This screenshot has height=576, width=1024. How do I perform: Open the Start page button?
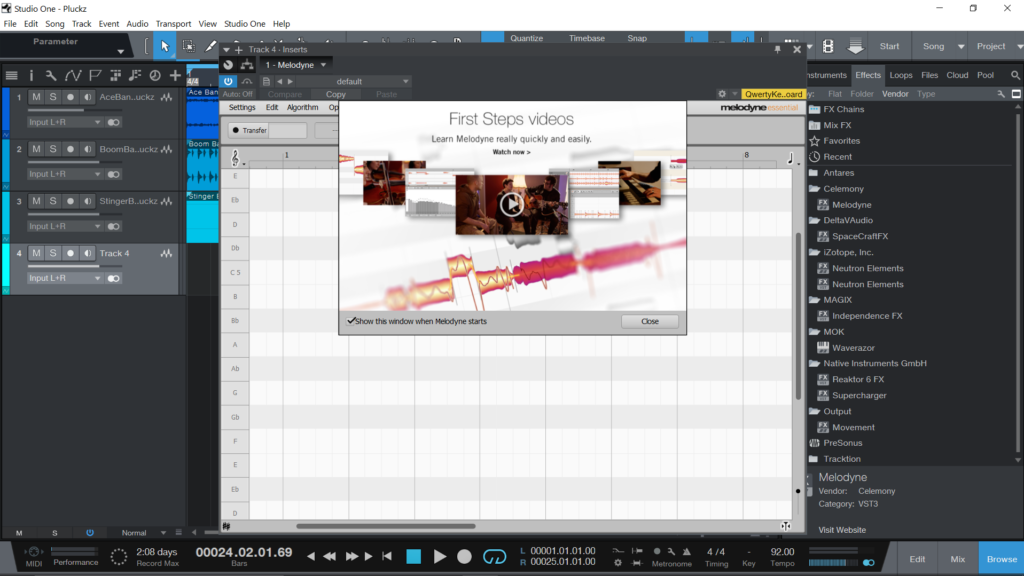pos(889,46)
